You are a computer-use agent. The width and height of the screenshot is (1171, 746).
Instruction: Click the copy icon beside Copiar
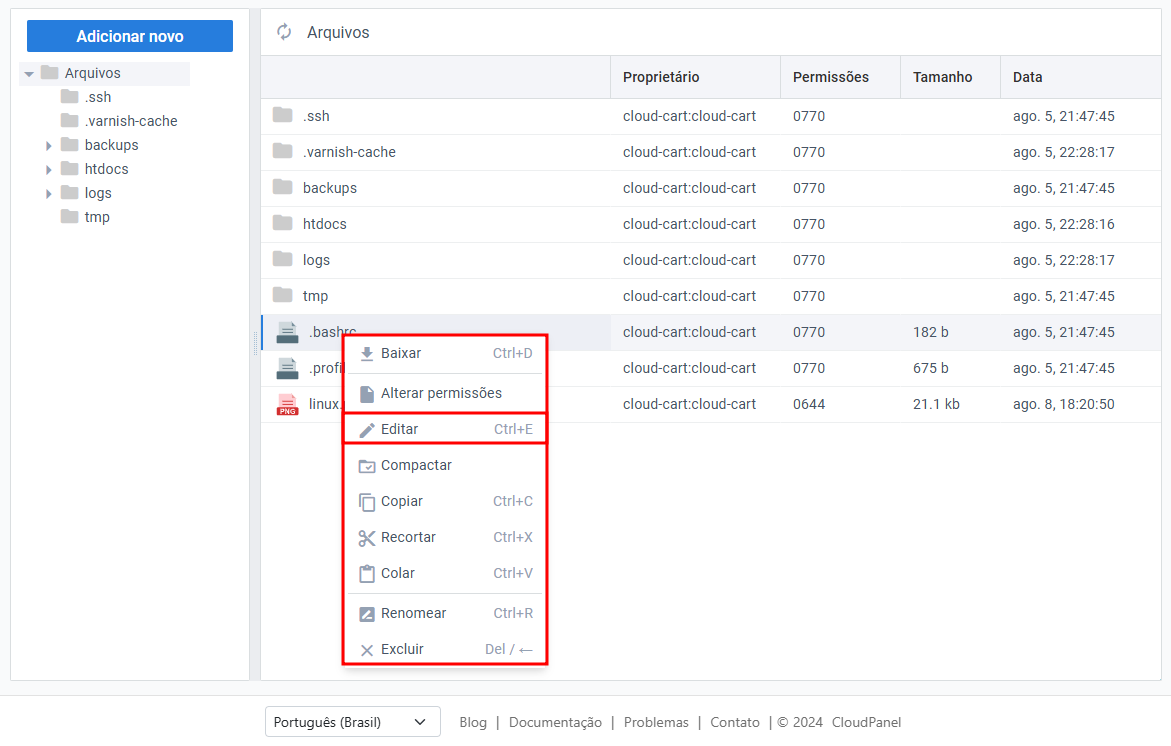[x=366, y=502]
